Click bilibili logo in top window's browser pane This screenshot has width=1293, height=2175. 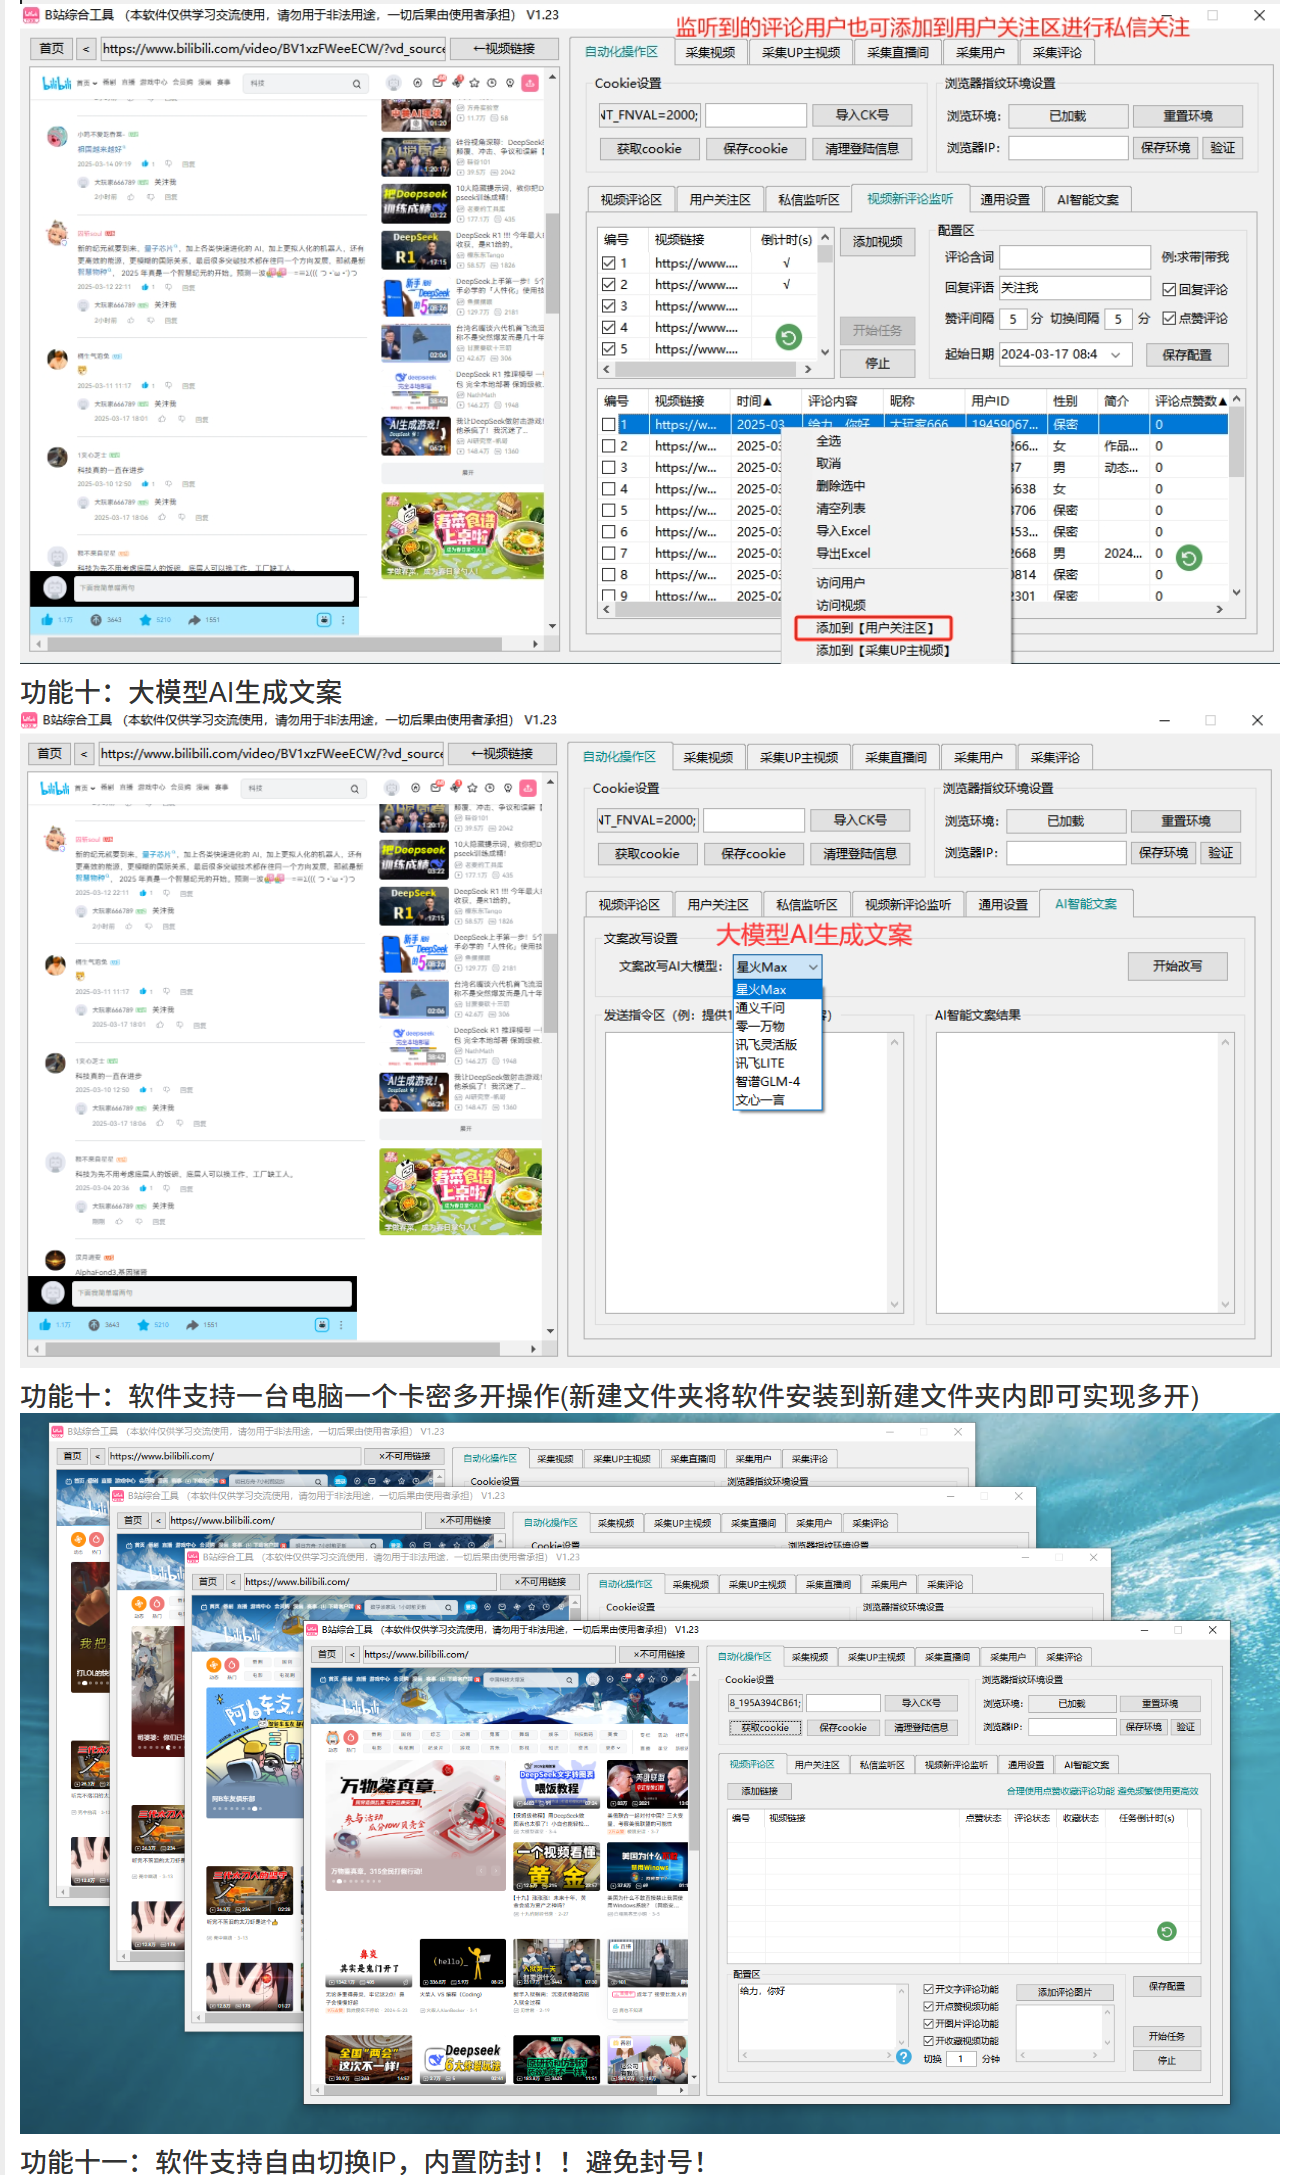56,83
